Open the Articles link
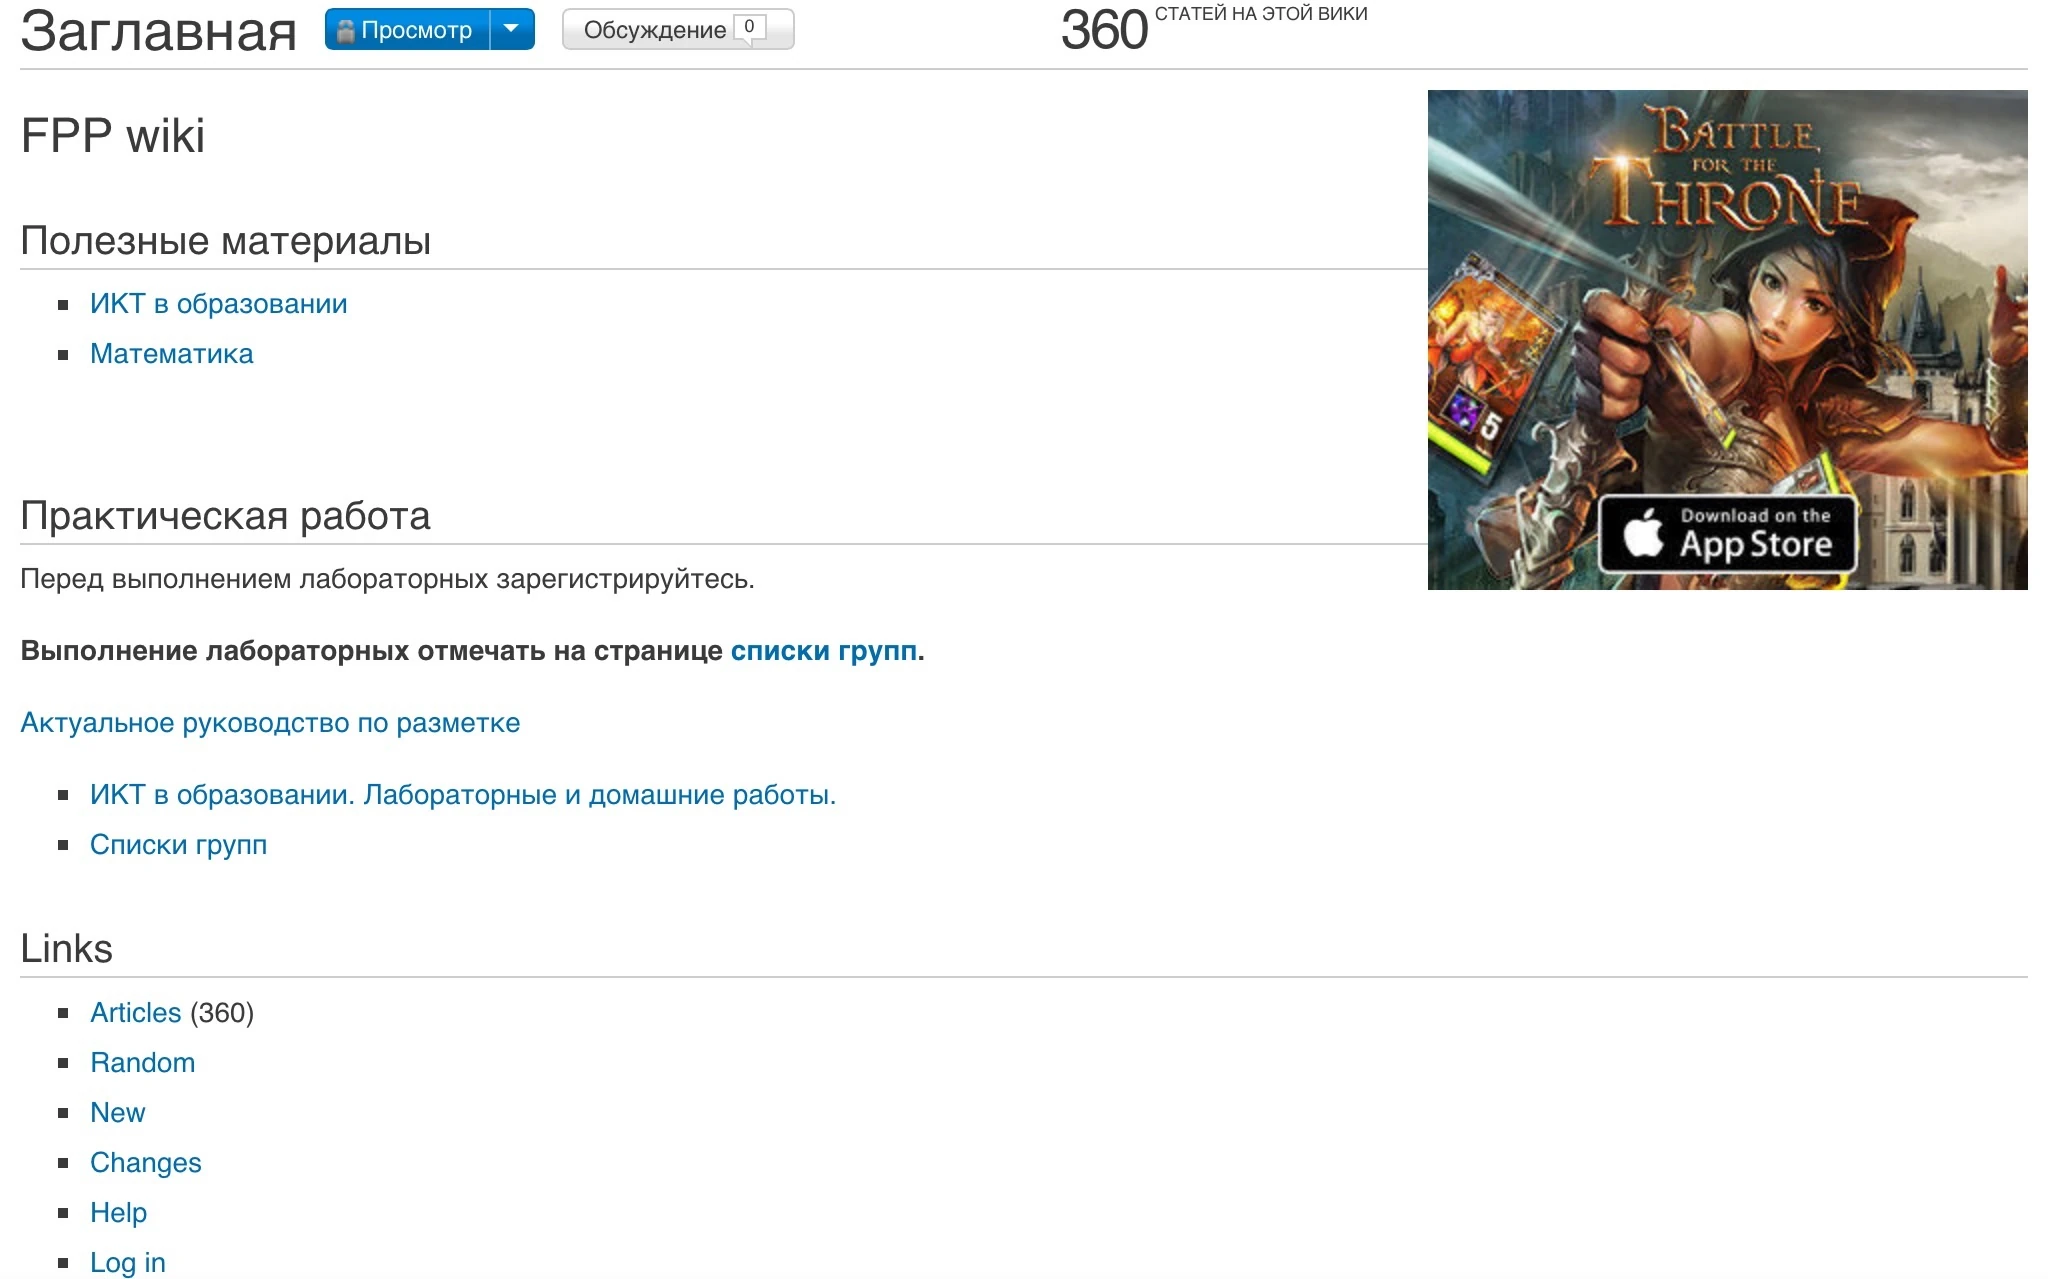The height and width of the screenshot is (1279, 2048). (135, 1013)
